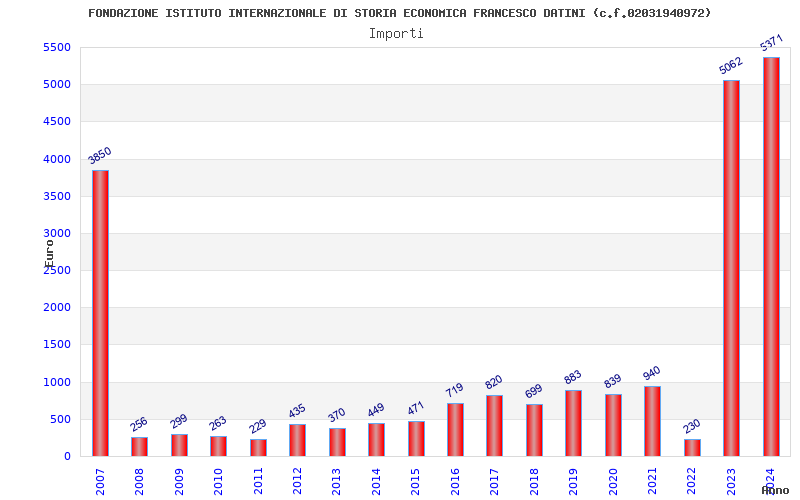Click the x-axis year label 2013
The width and height of the screenshot is (800, 500).
click(337, 482)
